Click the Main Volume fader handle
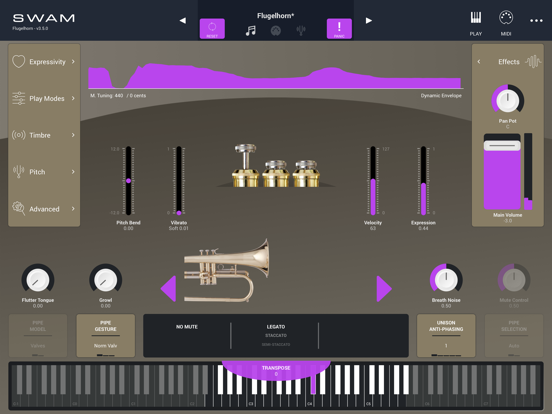The height and width of the screenshot is (414, 552). 502,145
